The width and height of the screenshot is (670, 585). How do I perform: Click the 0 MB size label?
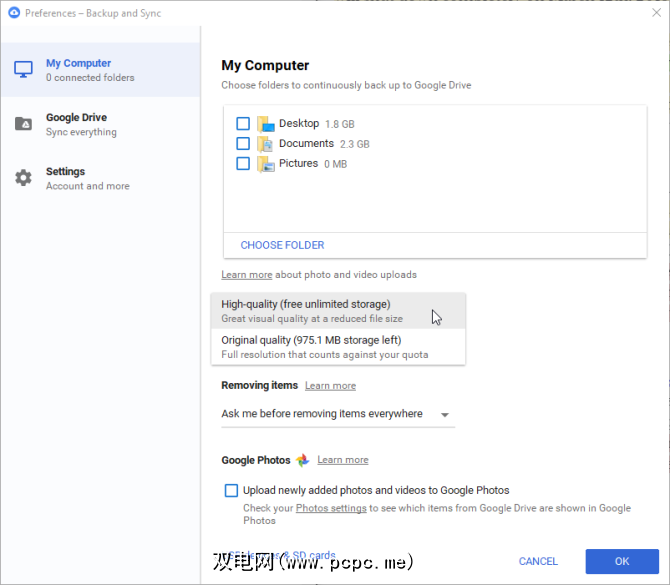click(x=335, y=165)
